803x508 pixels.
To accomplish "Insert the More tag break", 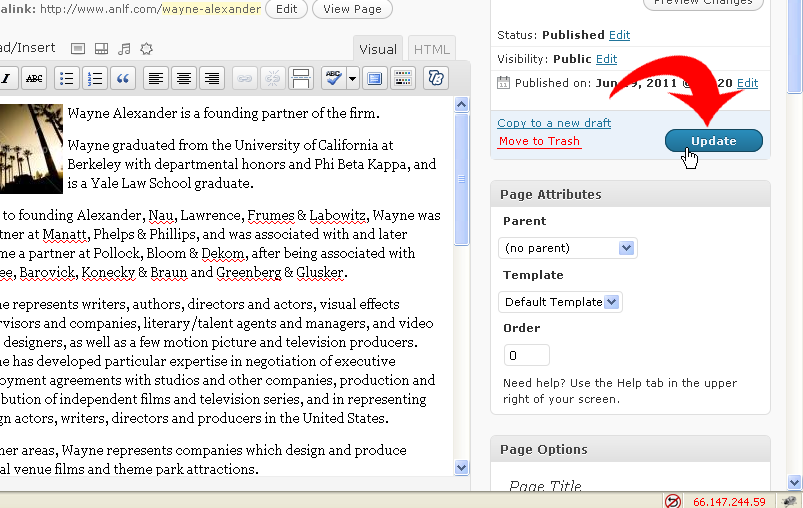I will pyautogui.click(x=301, y=78).
